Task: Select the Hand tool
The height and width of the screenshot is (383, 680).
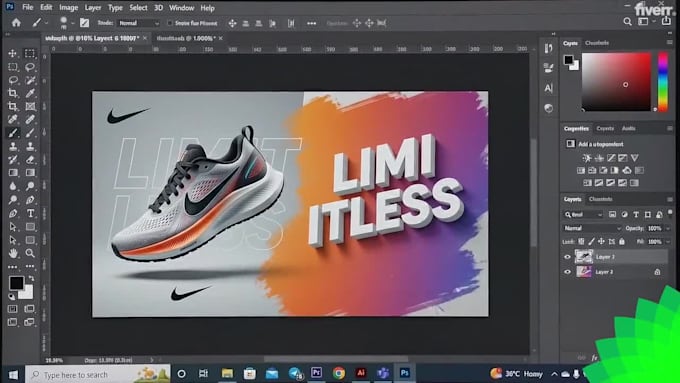Action: tap(13, 253)
